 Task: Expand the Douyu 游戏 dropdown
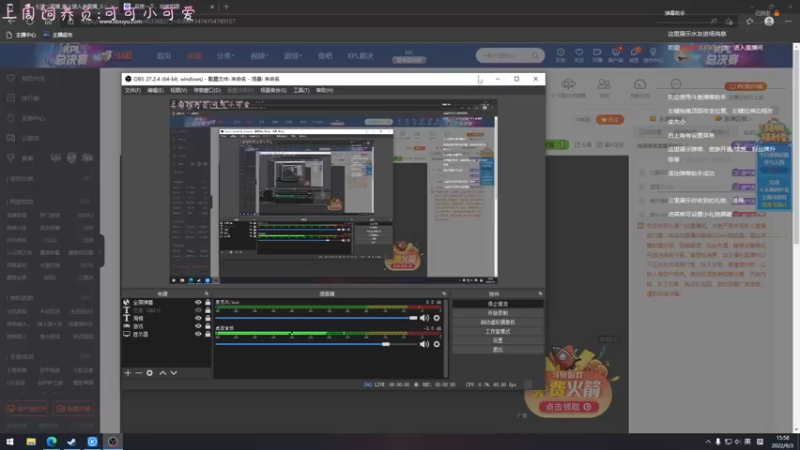293,56
